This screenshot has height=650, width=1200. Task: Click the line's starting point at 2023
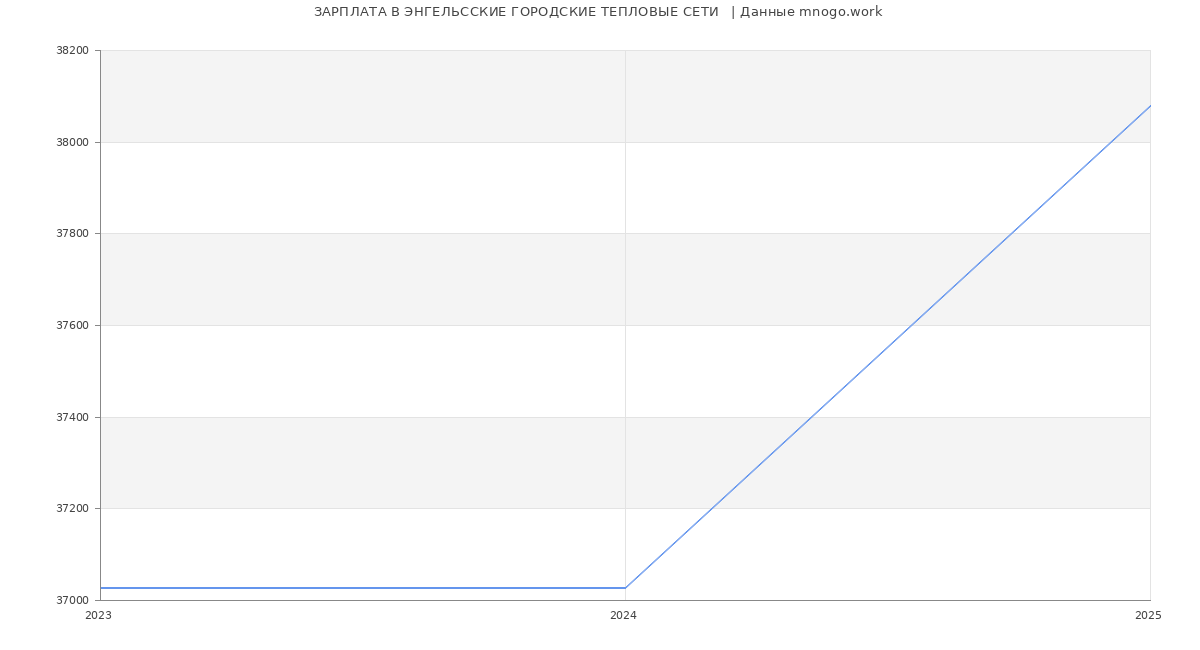(101, 588)
